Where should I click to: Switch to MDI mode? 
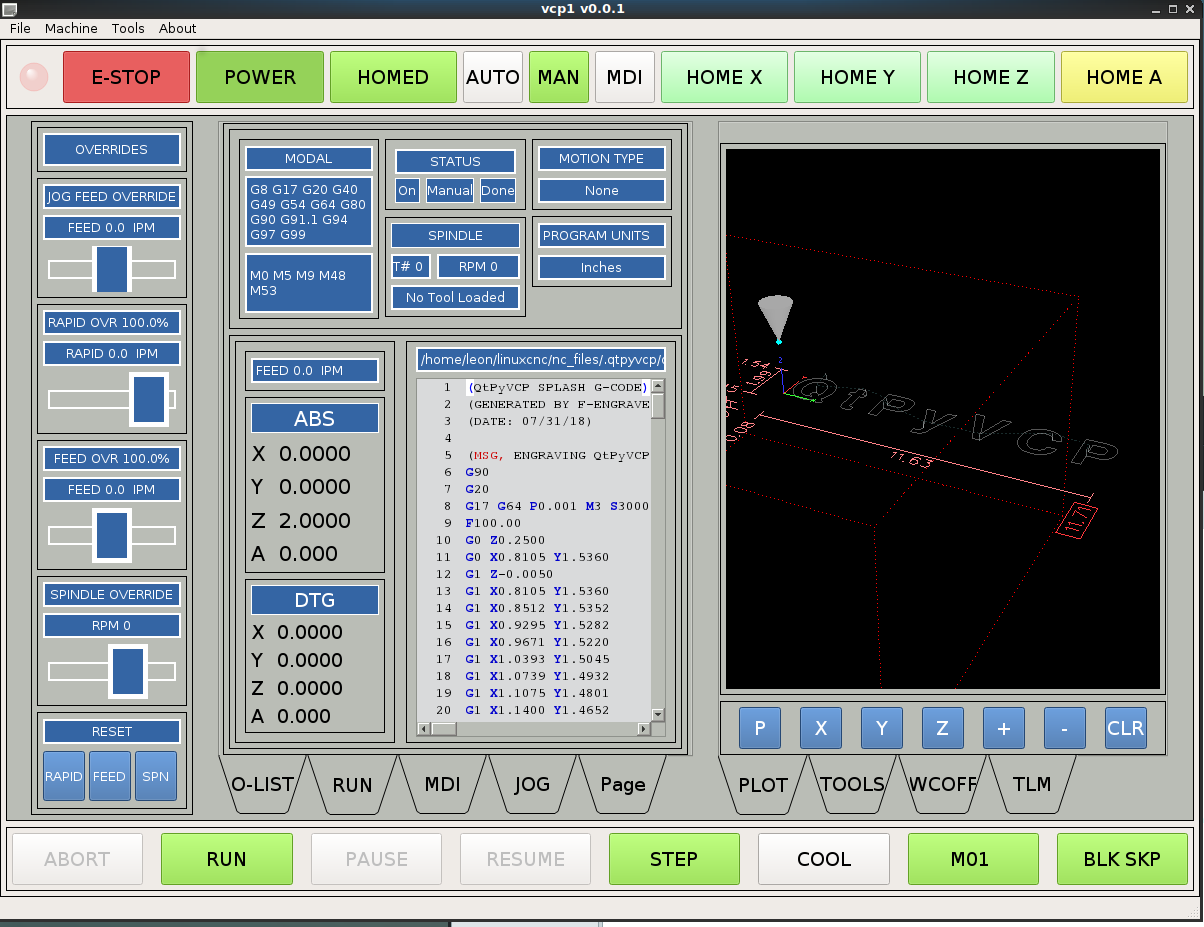(625, 77)
